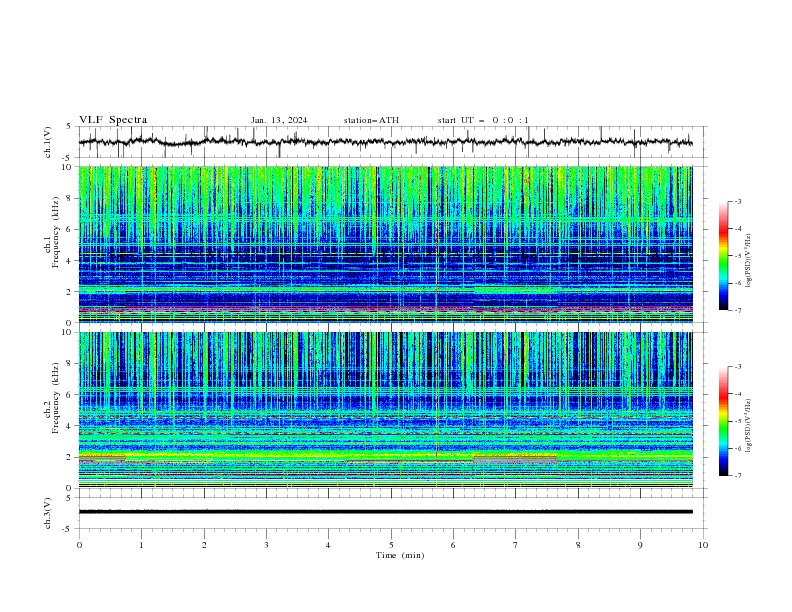Select the "start UT = 0 :0 :1" text
This screenshot has height=612, width=792.
point(483,120)
